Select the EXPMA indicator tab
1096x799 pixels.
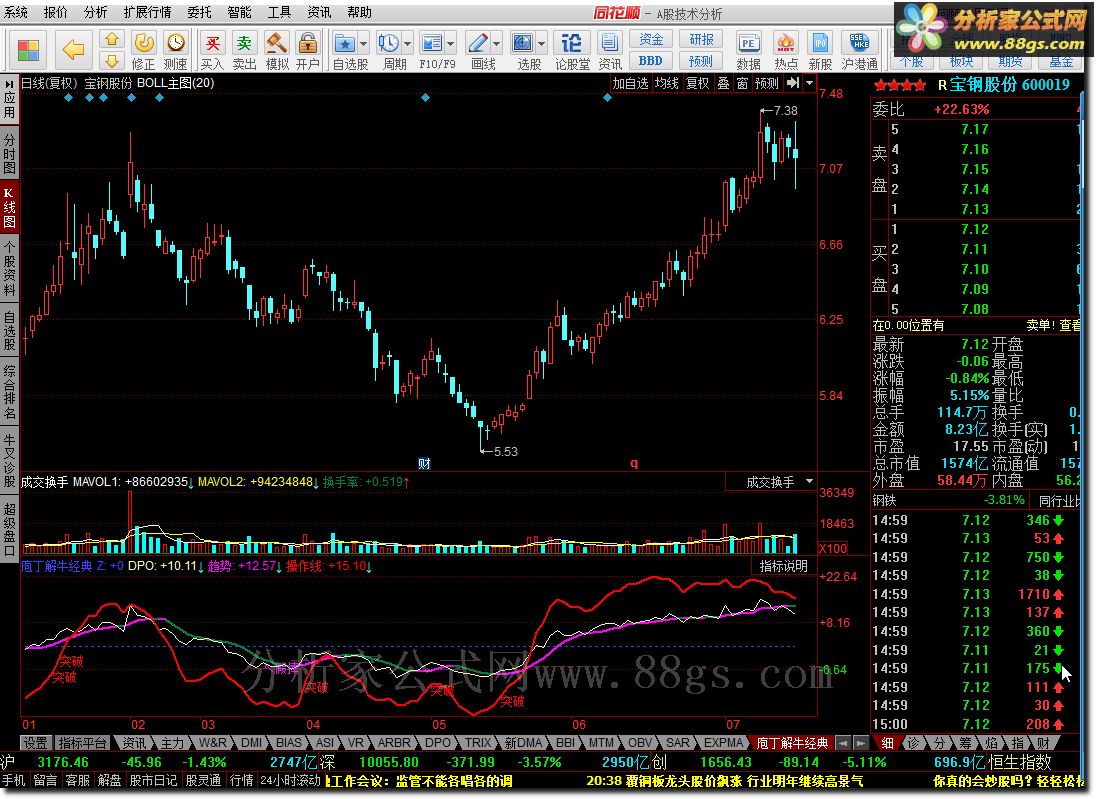(723, 743)
